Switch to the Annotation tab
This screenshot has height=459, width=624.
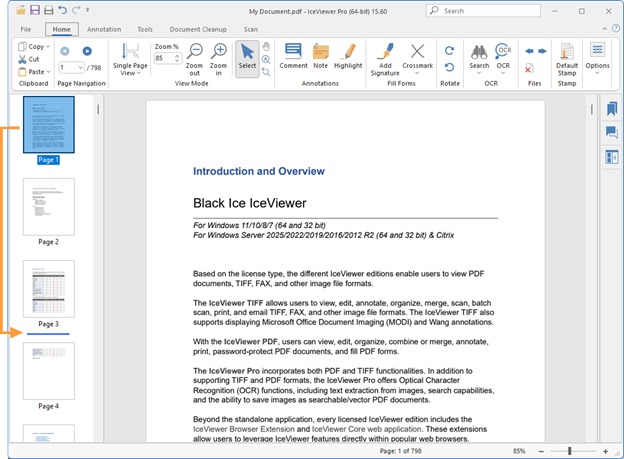(104, 30)
